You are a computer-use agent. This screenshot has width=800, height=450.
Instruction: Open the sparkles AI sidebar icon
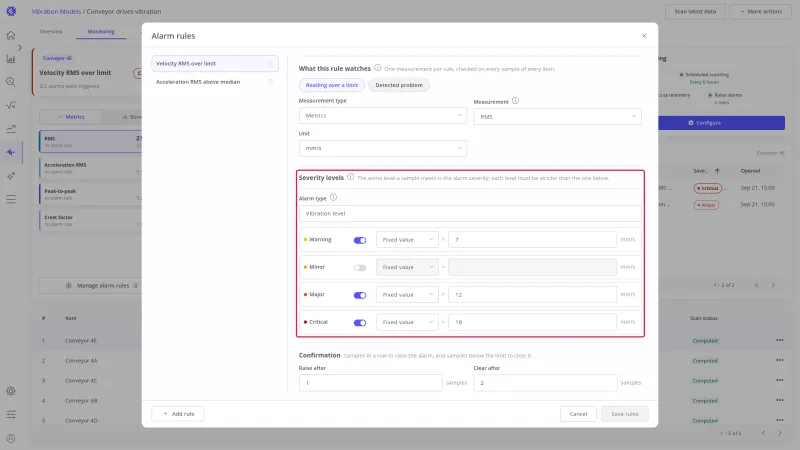pyautogui.click(x=11, y=176)
